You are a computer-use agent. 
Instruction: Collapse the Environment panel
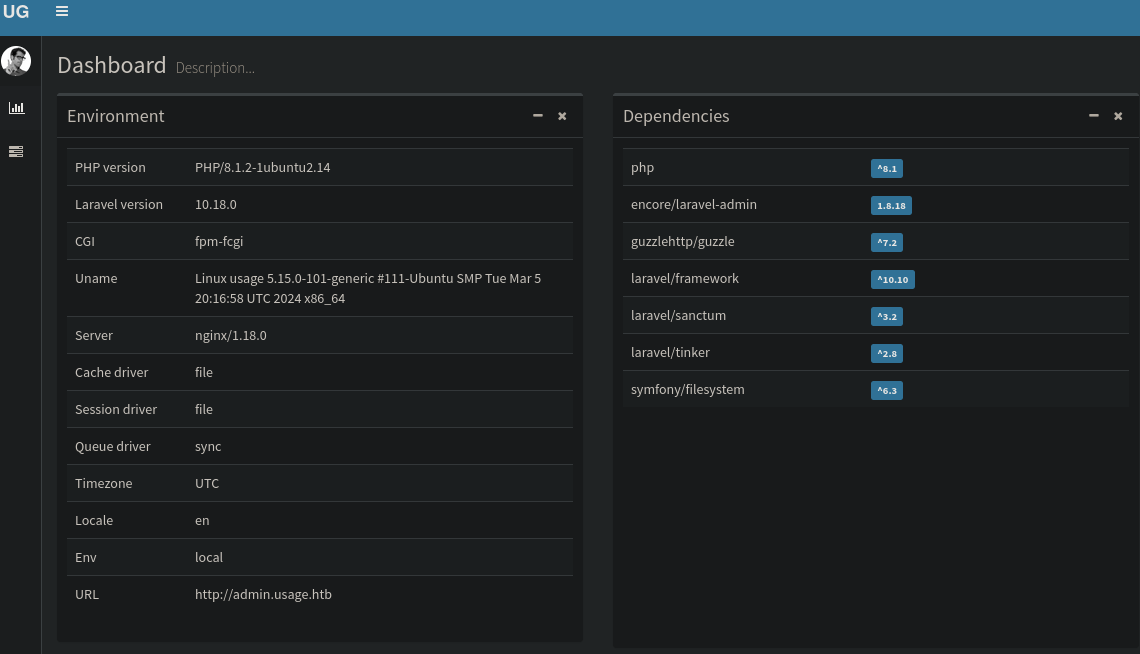(538, 116)
